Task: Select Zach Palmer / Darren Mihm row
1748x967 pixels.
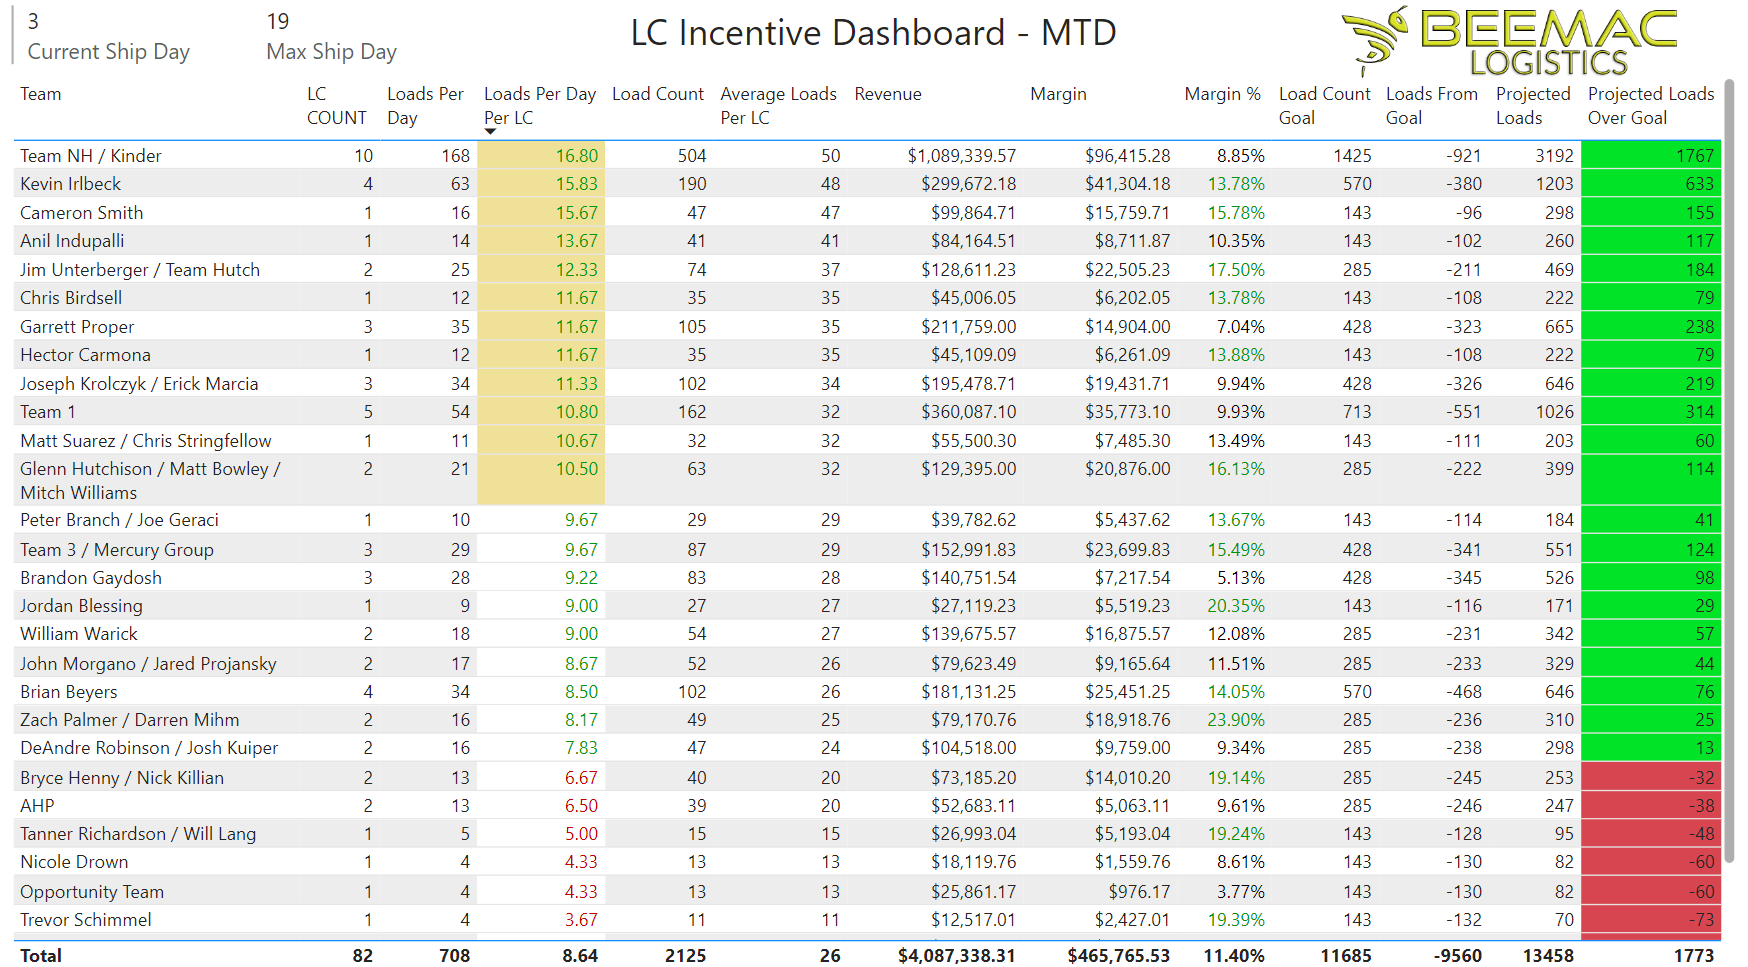Action: click(x=867, y=720)
